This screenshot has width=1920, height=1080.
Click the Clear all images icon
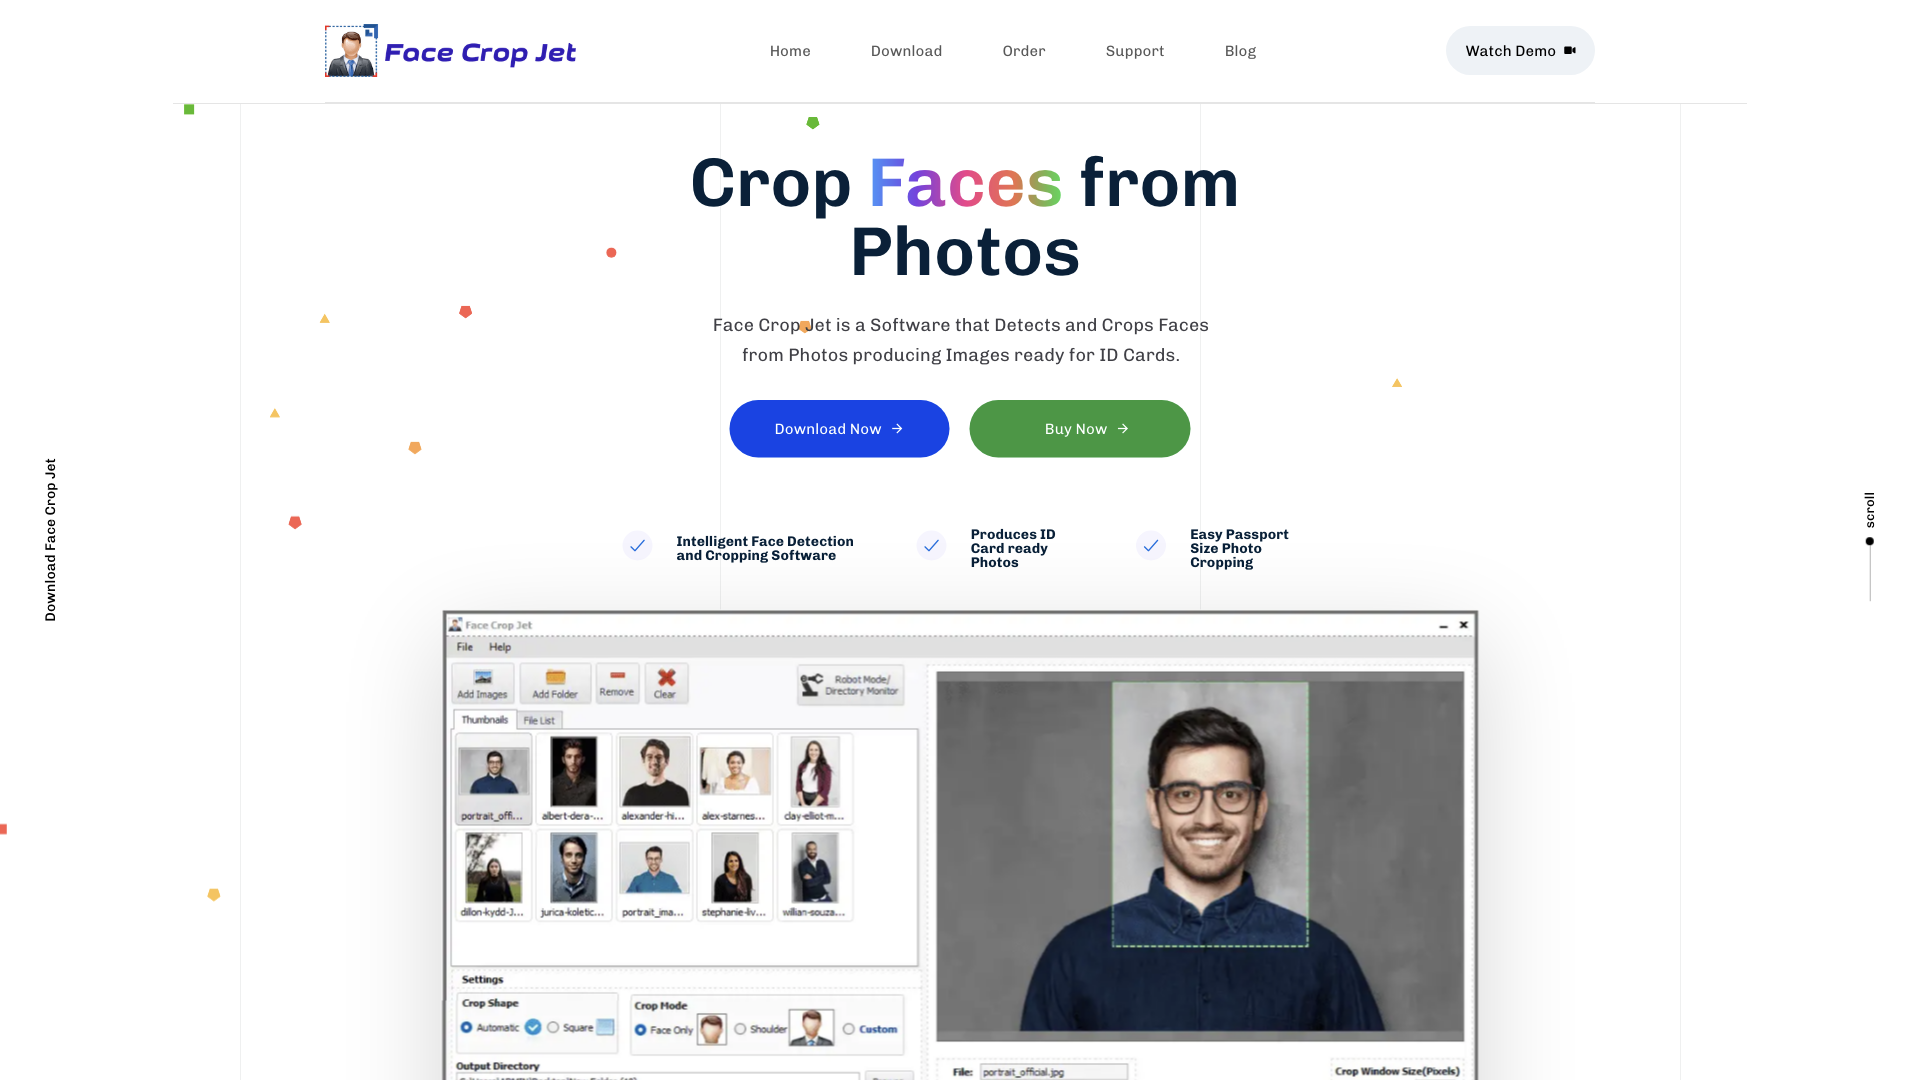pyautogui.click(x=667, y=682)
